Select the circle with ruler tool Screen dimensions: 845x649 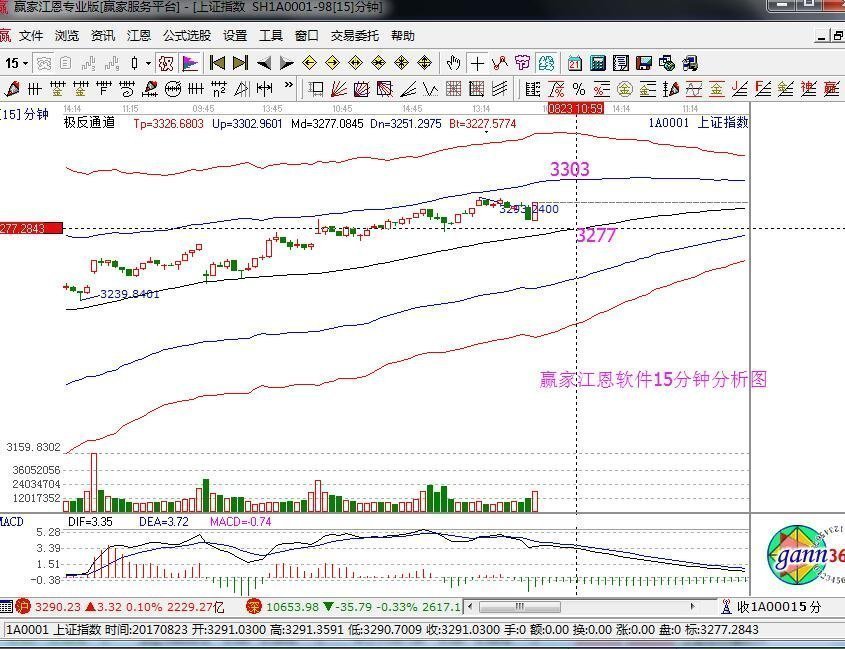(173, 89)
